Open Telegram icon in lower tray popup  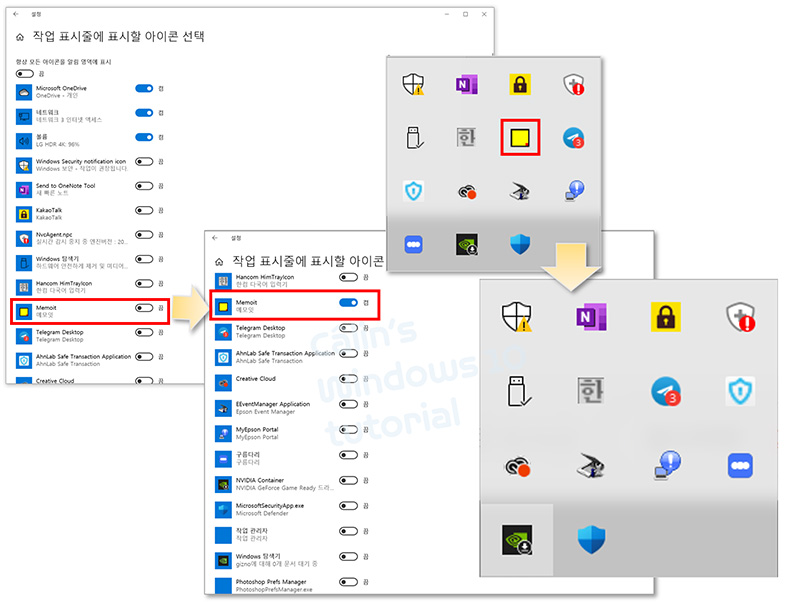point(666,391)
